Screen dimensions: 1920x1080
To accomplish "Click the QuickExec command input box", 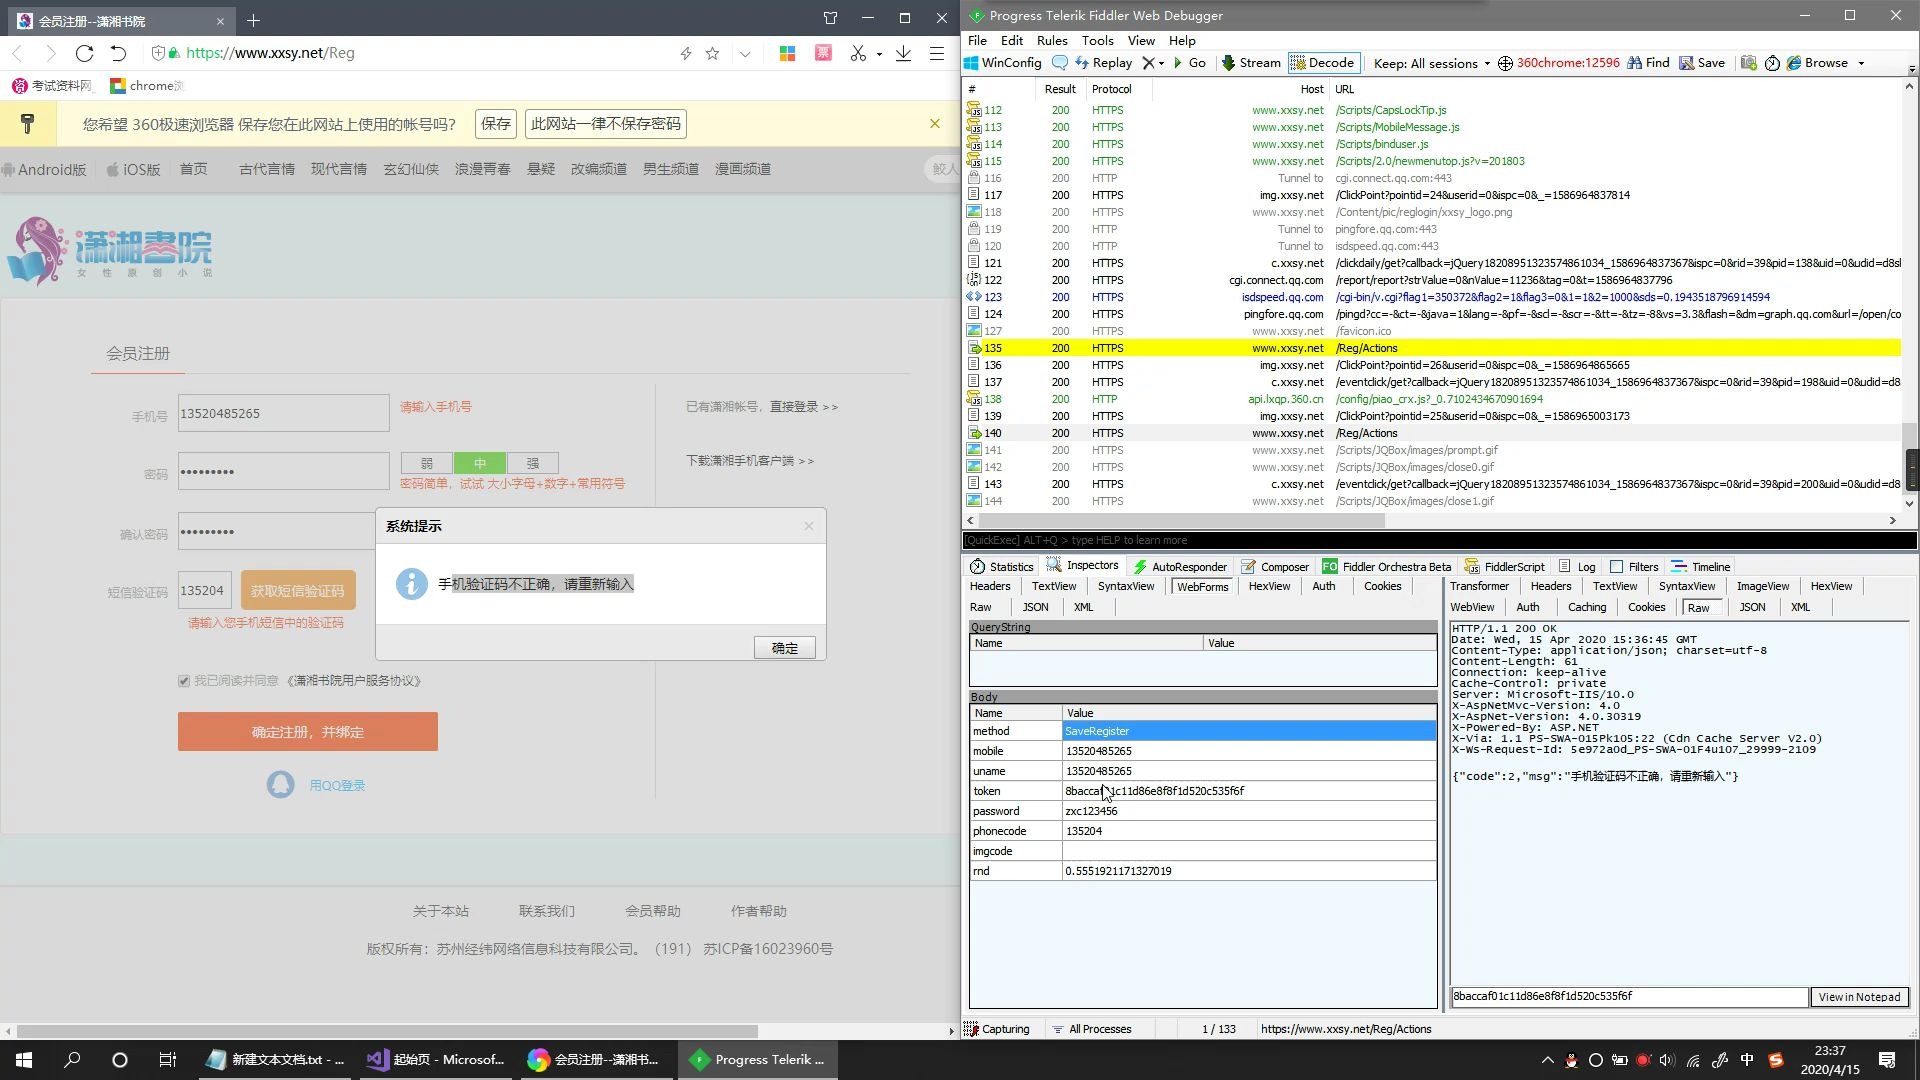I will pyautogui.click(x=1439, y=540).
